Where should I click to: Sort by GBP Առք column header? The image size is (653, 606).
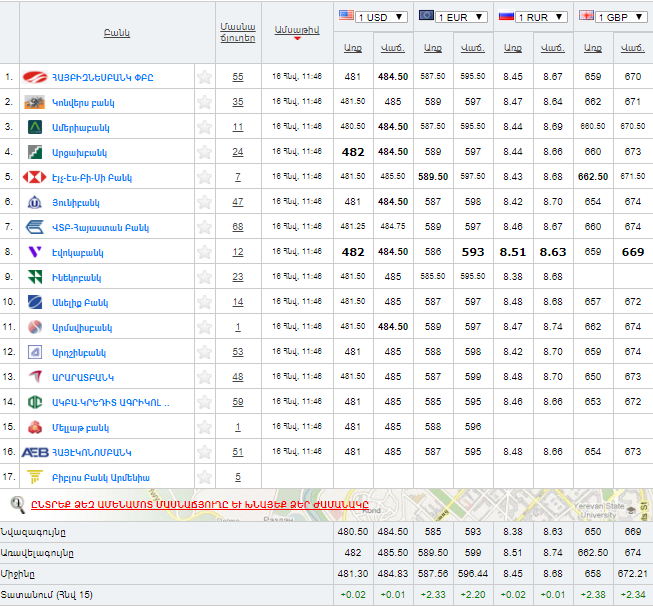tap(593, 48)
